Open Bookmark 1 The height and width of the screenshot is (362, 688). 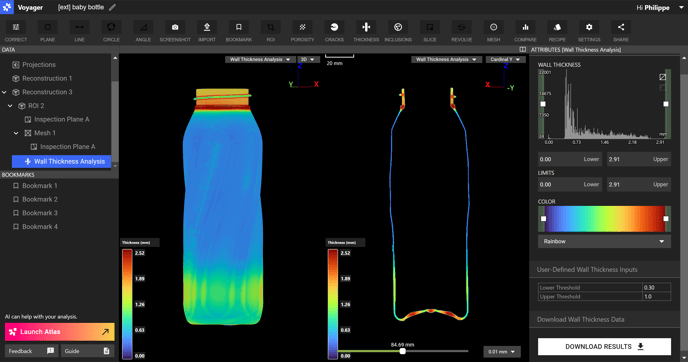(39, 186)
